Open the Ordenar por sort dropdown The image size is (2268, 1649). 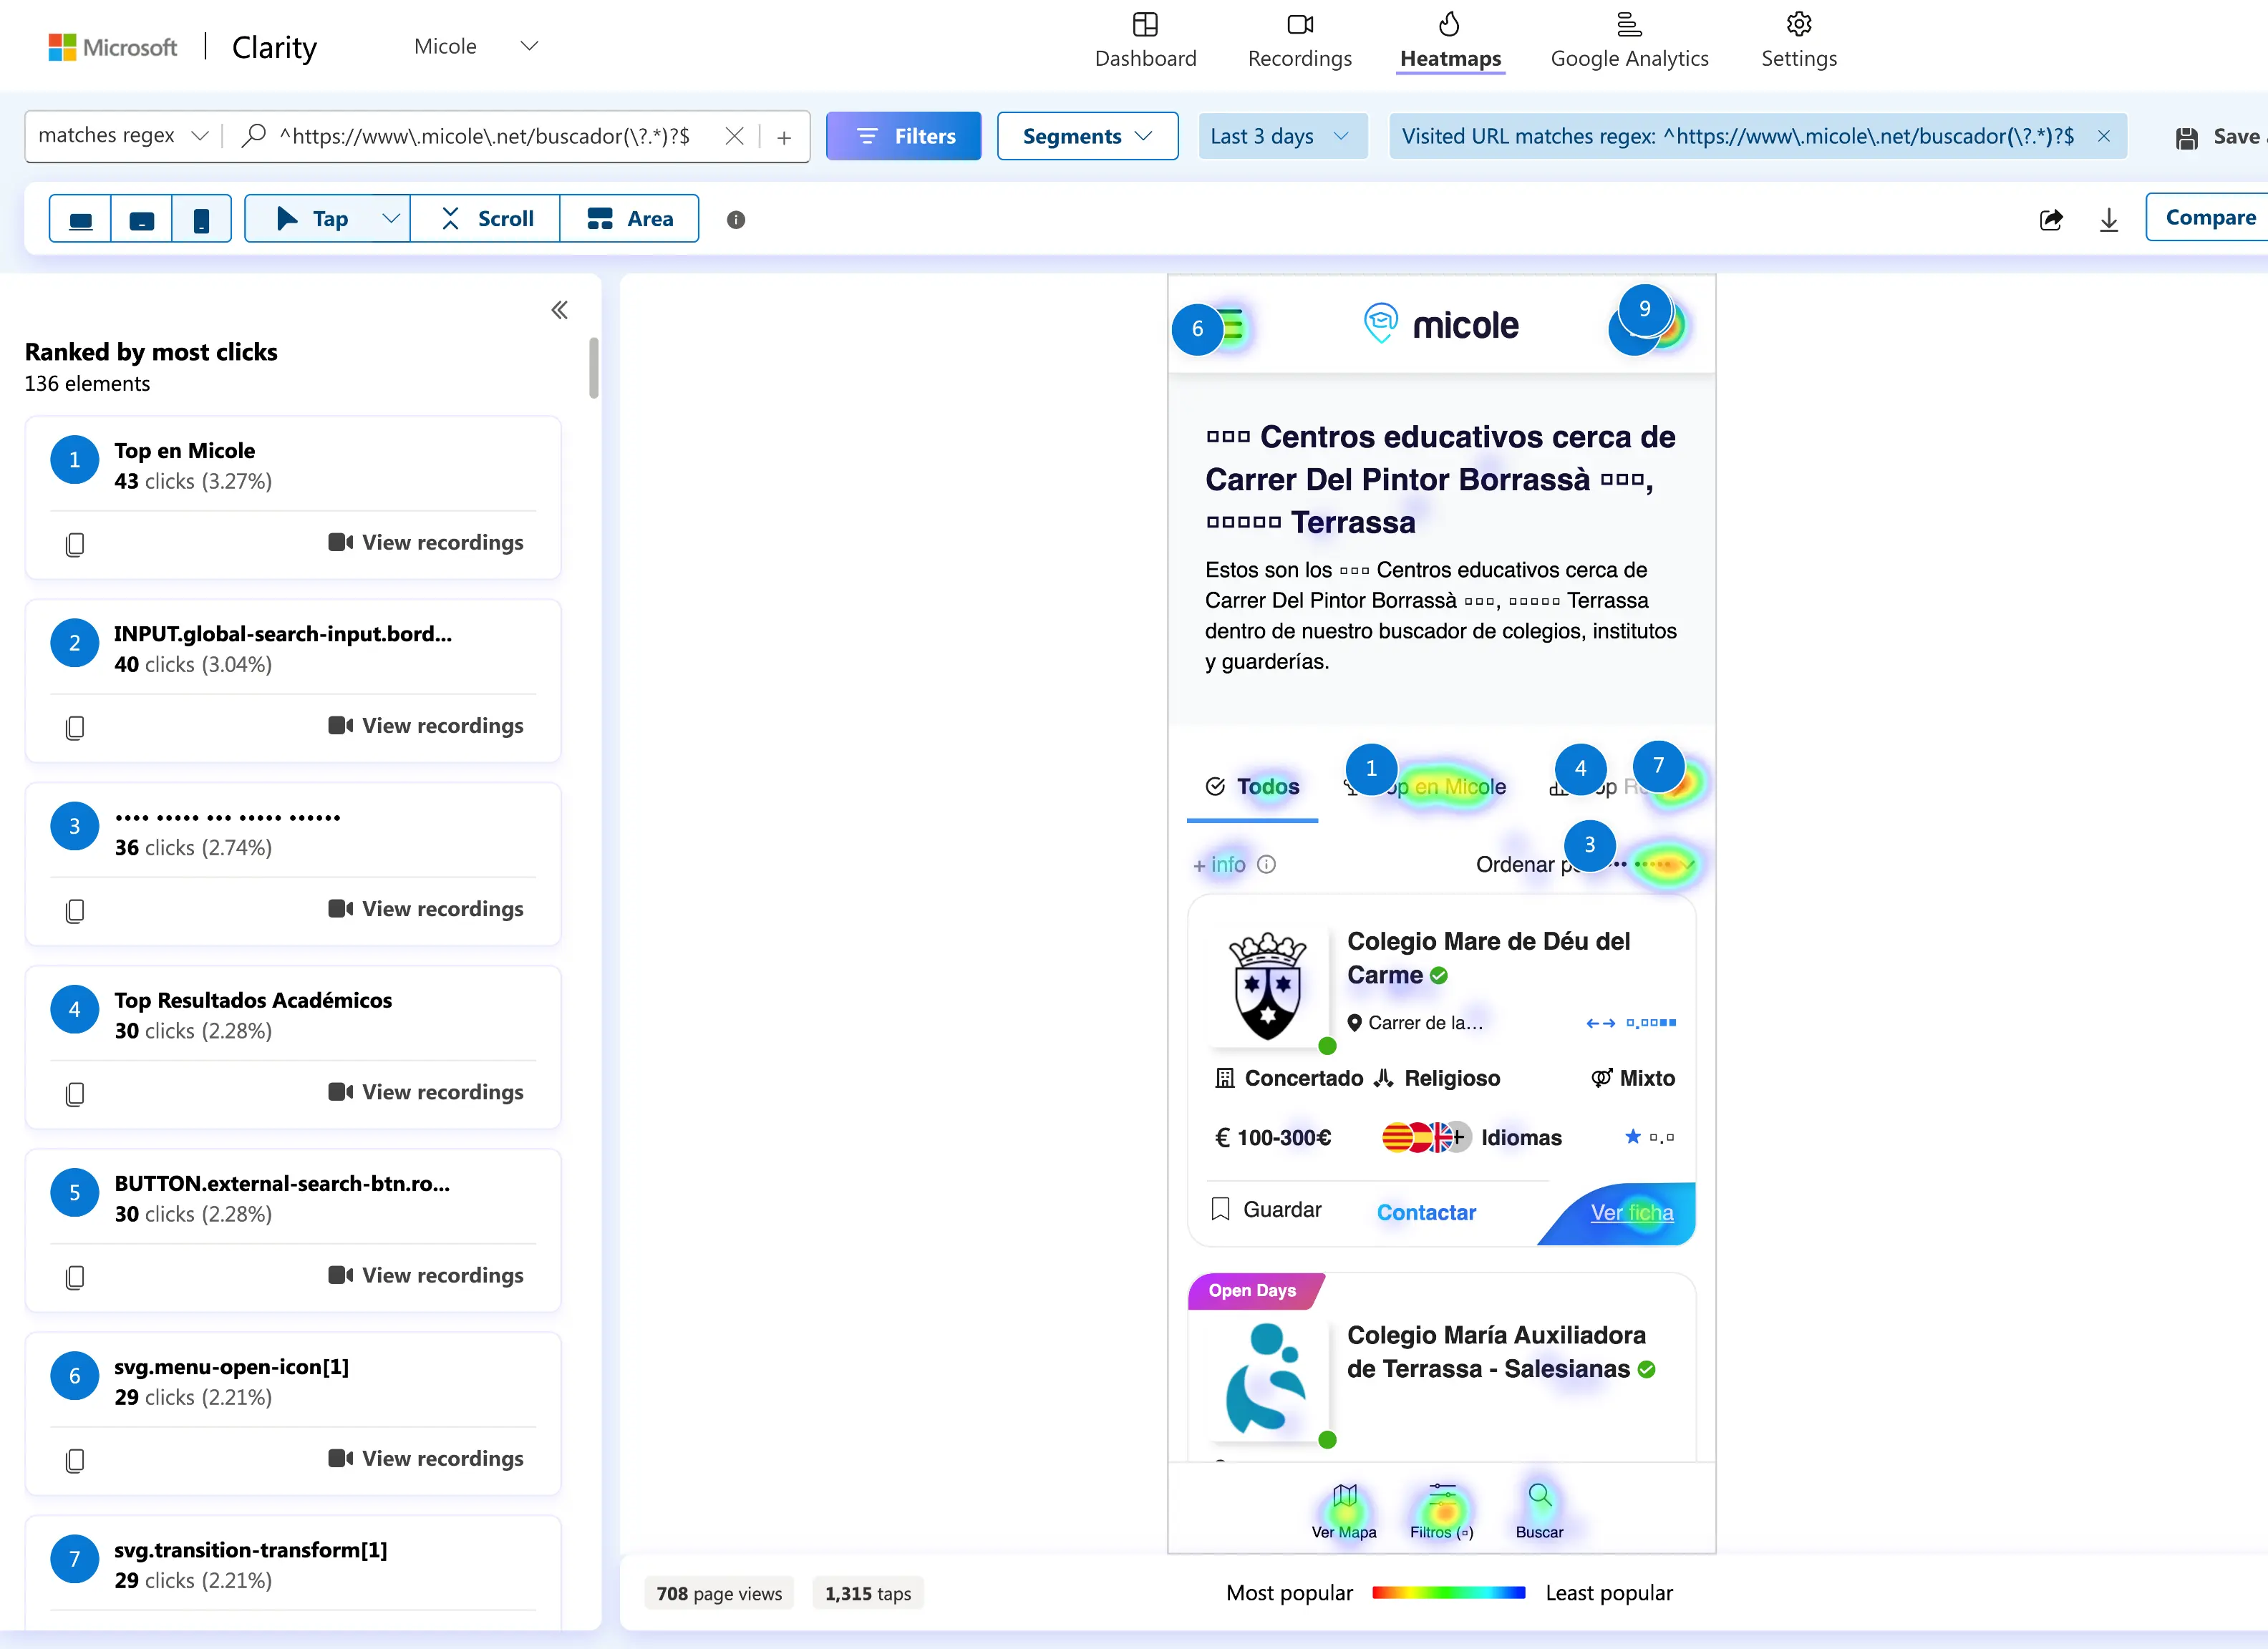click(x=1585, y=864)
